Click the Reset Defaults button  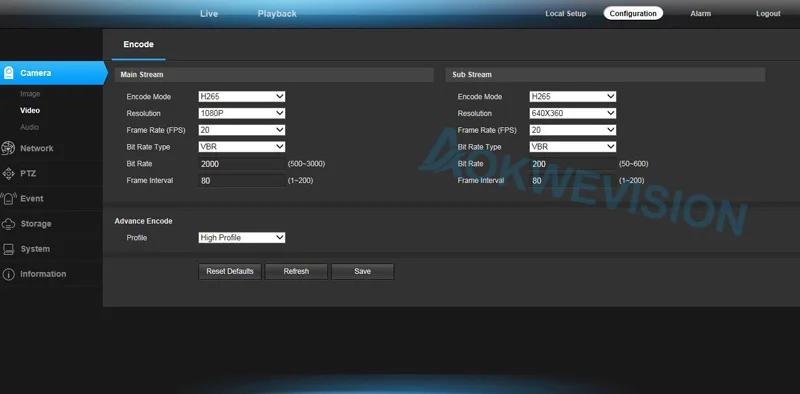click(x=230, y=272)
